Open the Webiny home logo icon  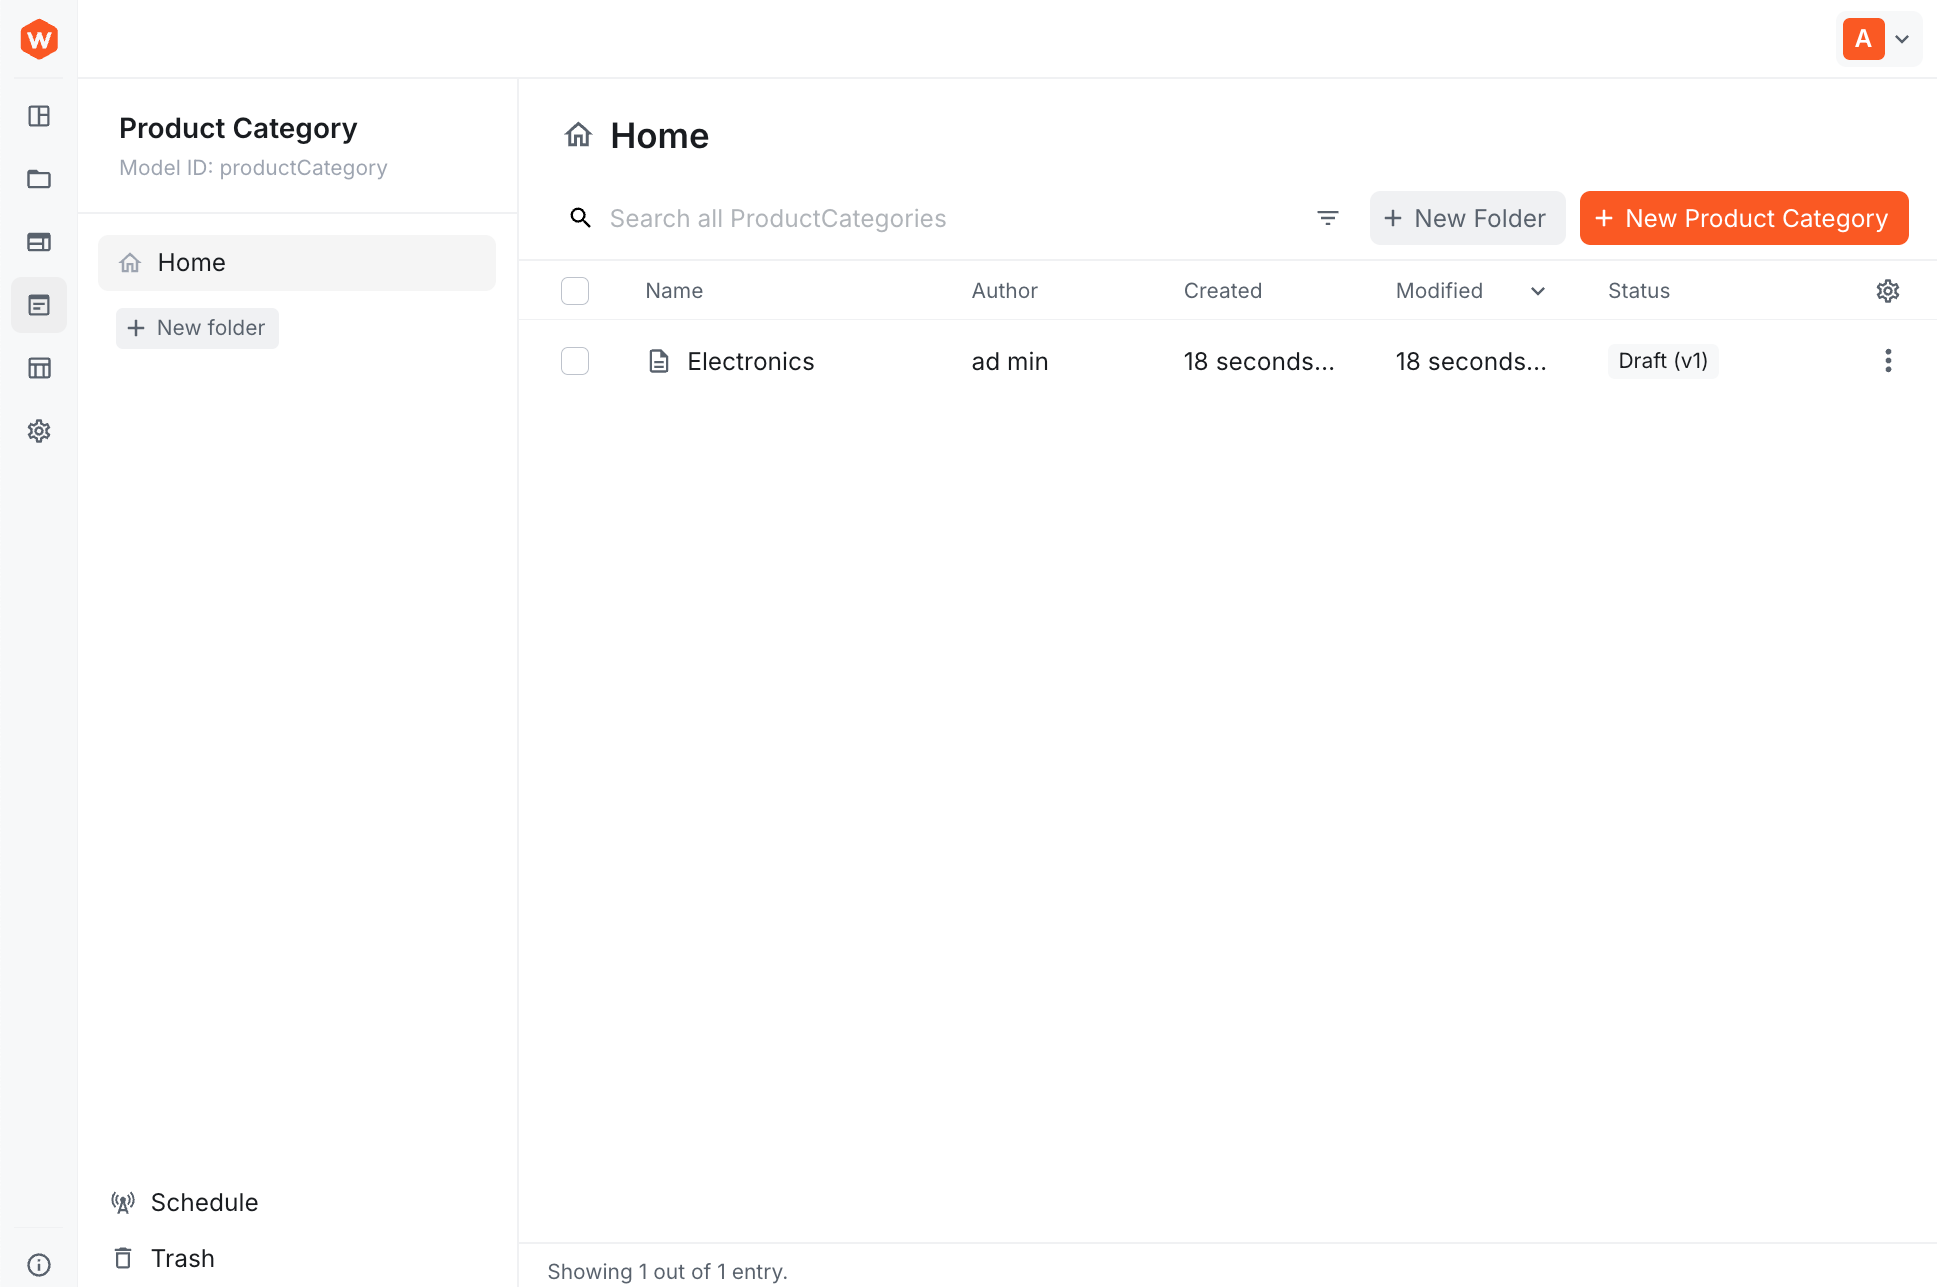click(38, 39)
